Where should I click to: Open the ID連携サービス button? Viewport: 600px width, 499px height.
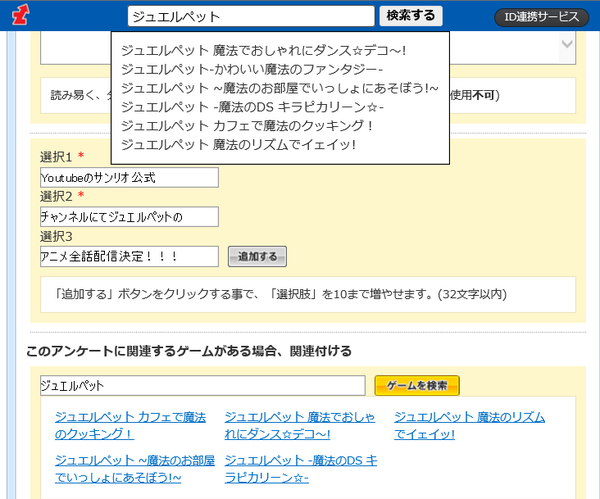pos(541,17)
